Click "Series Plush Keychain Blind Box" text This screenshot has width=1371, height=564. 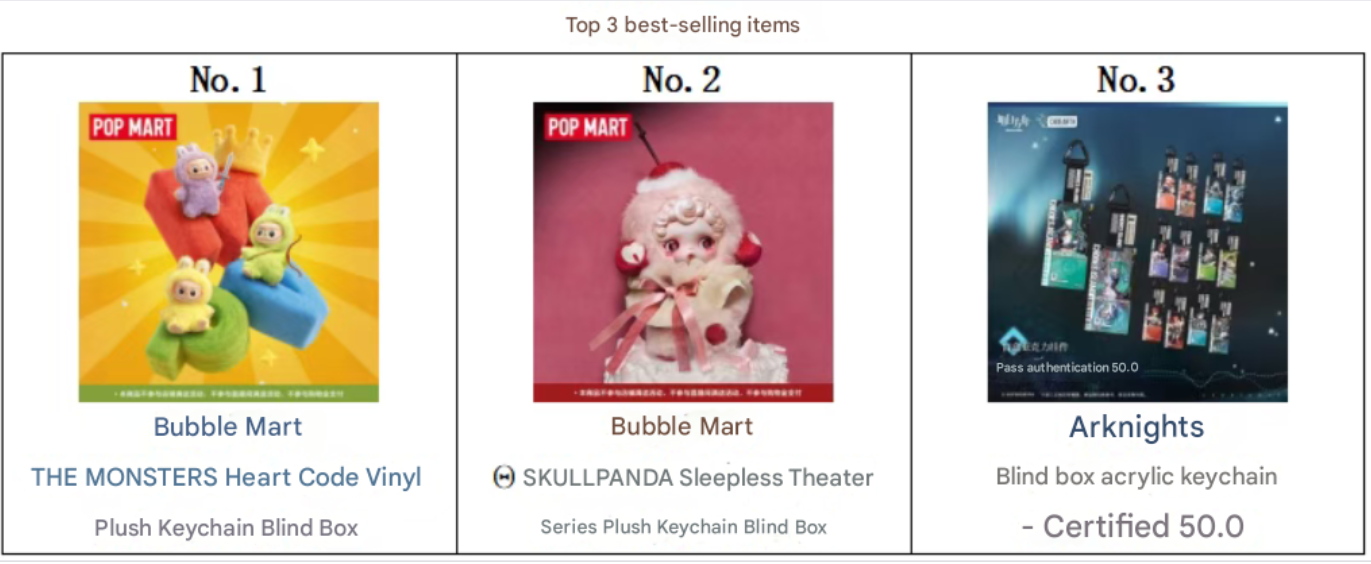coord(684,527)
